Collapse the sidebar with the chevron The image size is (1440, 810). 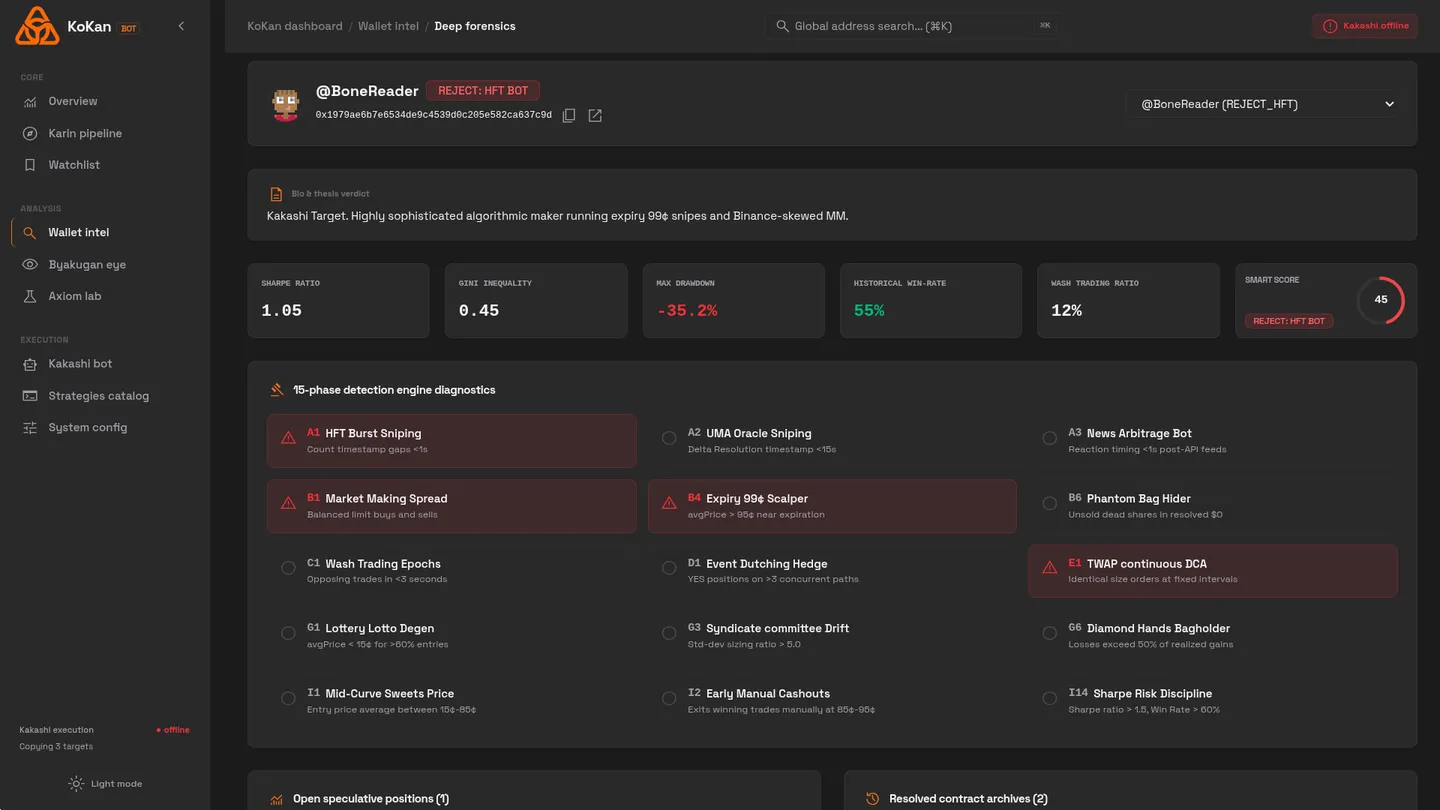(181, 26)
